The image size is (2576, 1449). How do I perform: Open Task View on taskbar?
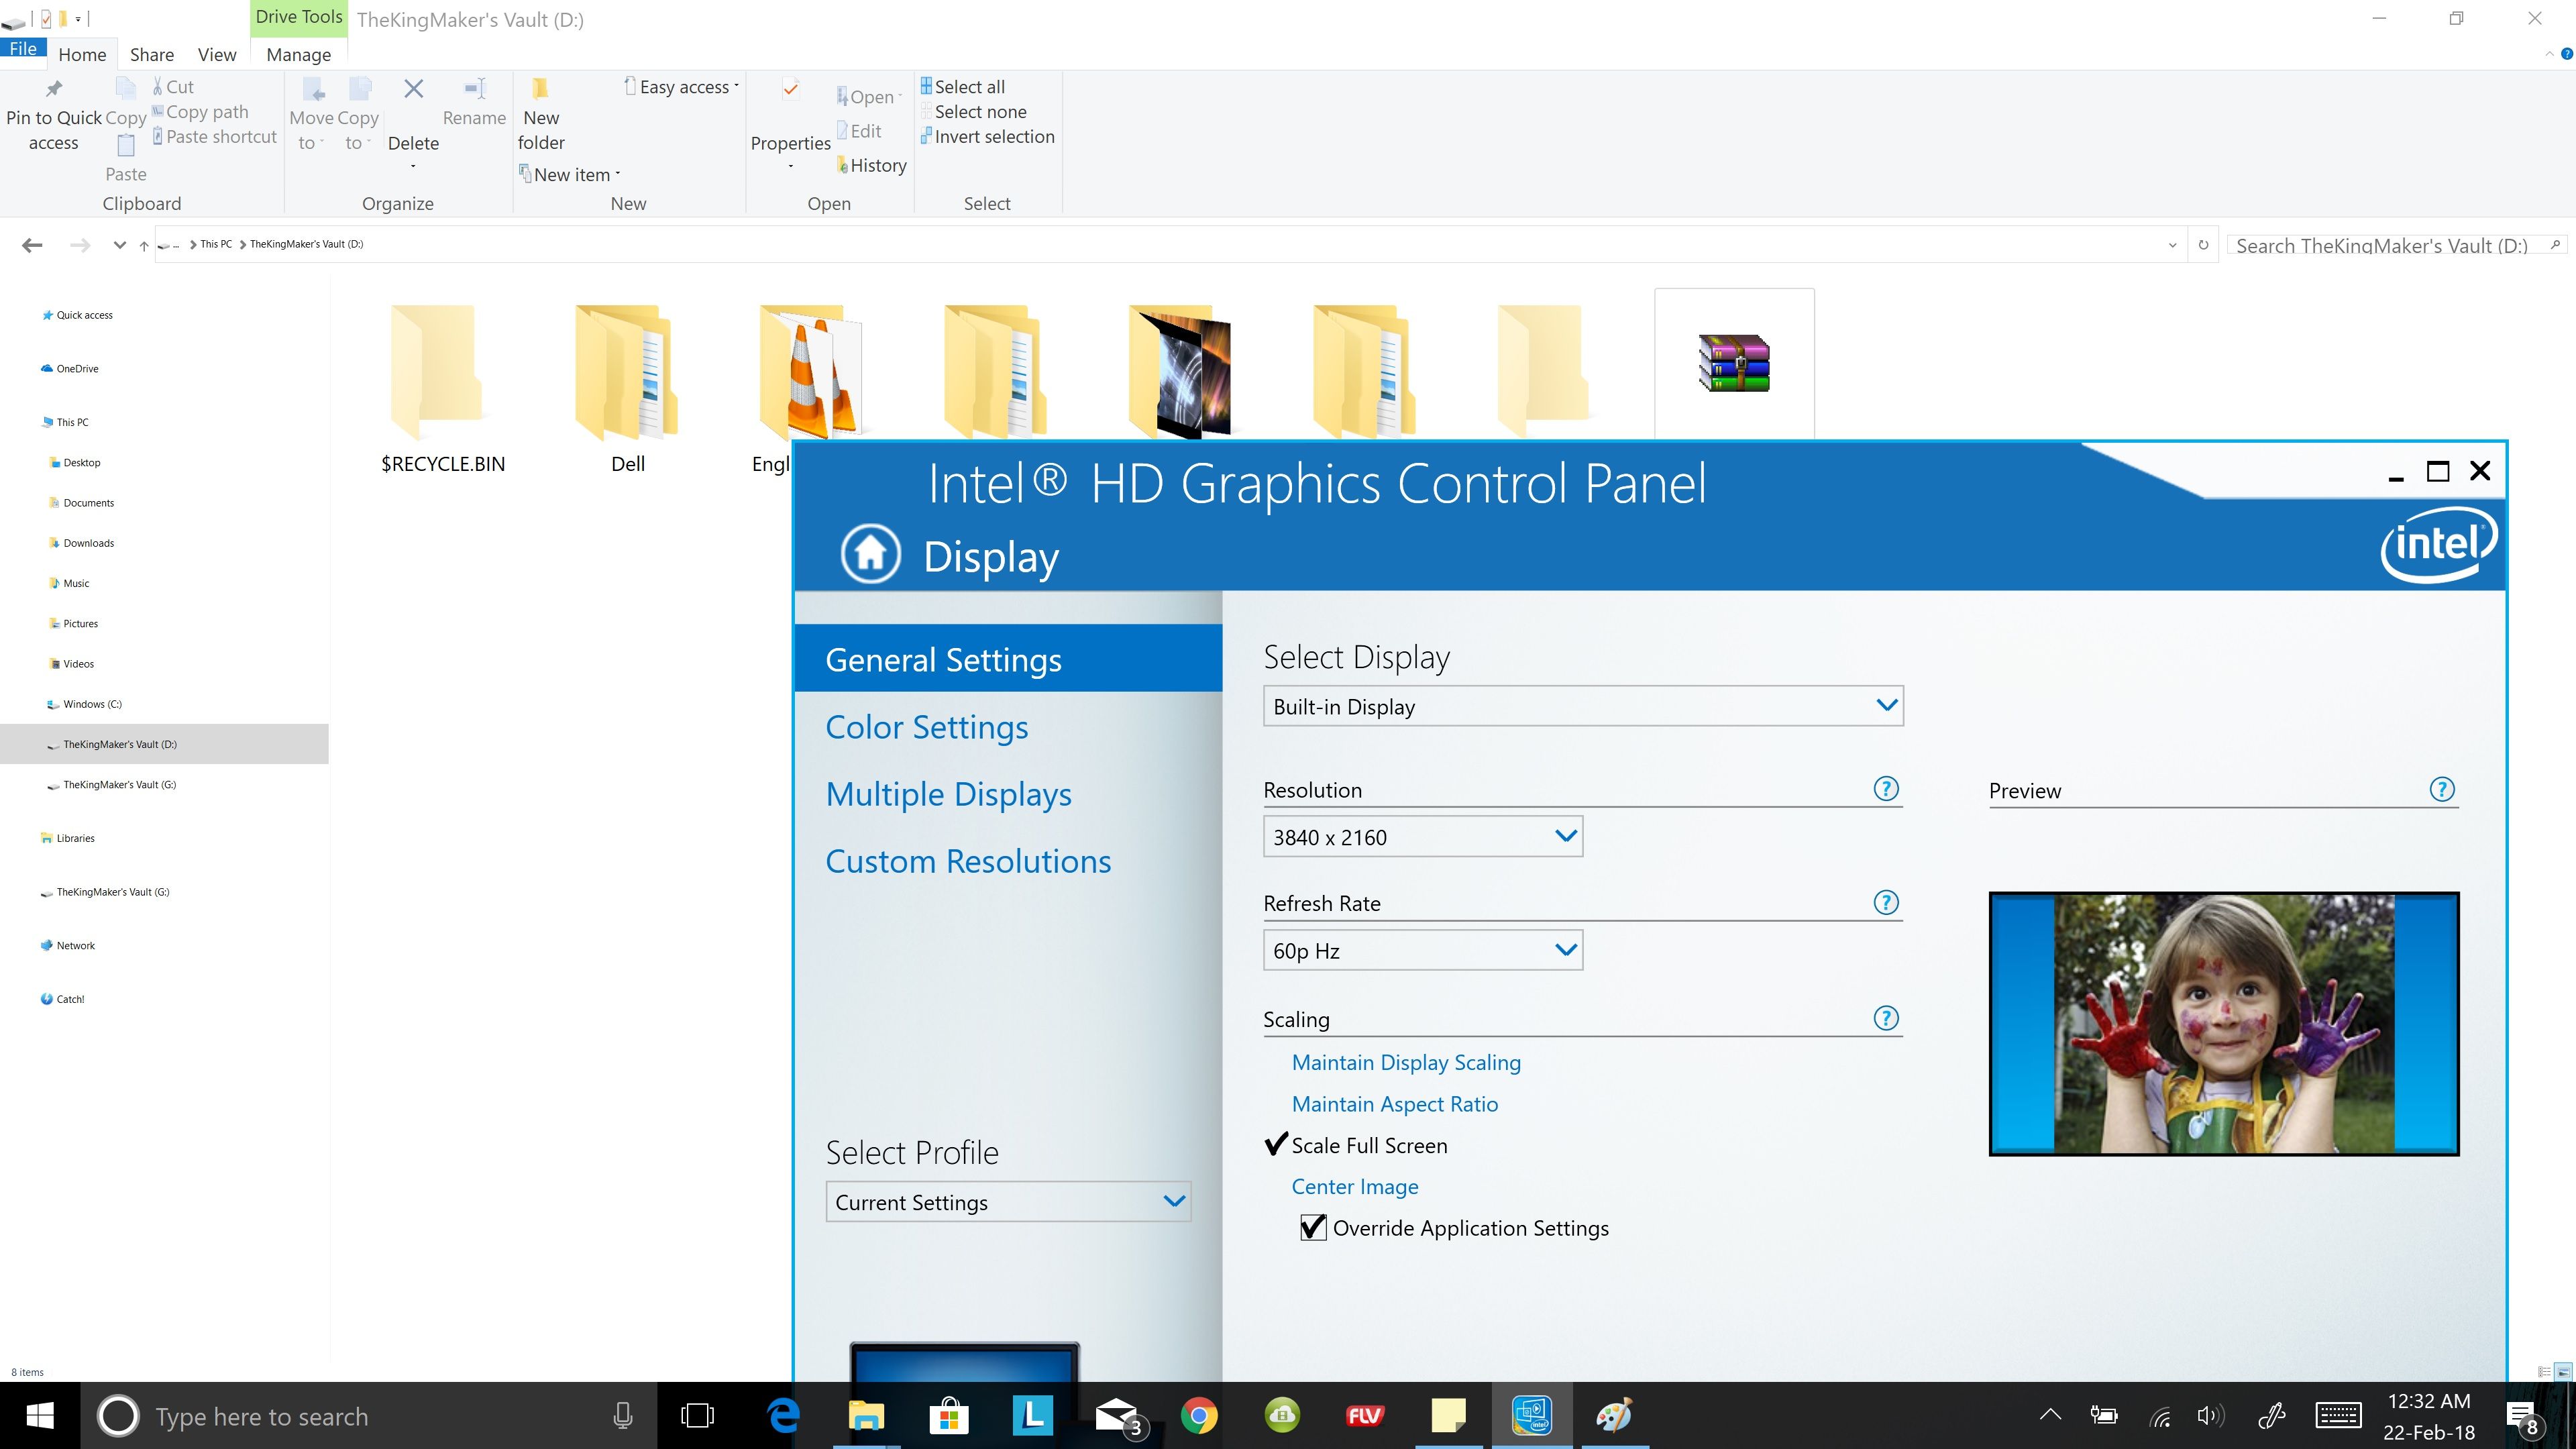[x=697, y=1415]
